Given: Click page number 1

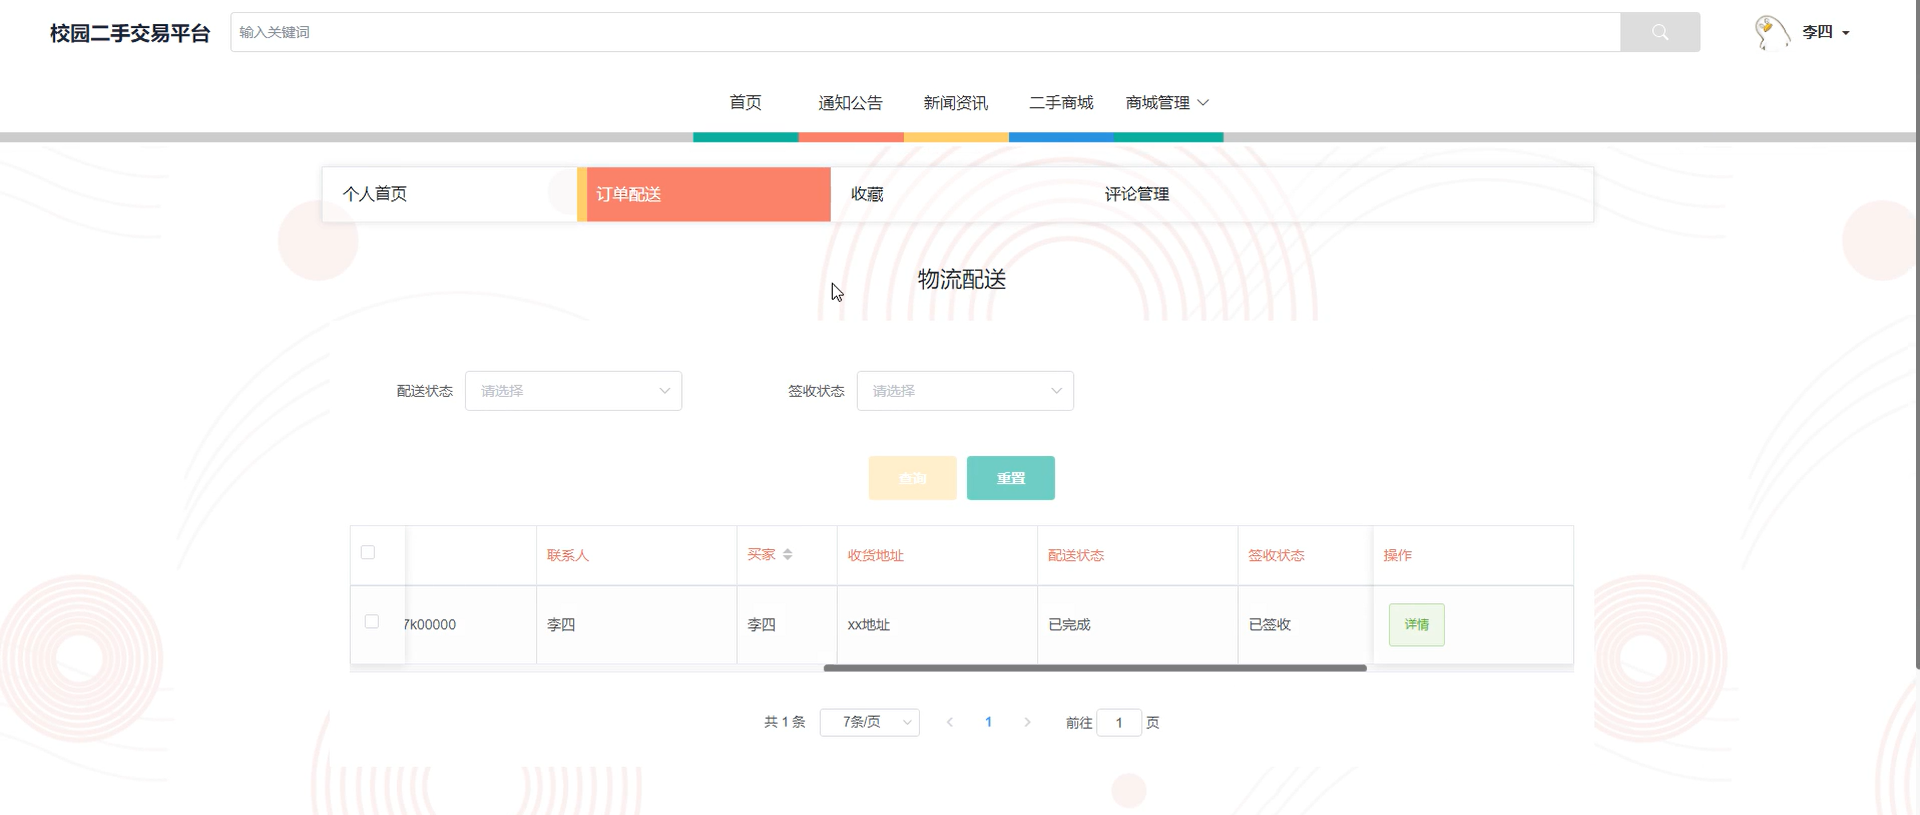Looking at the screenshot, I should pyautogui.click(x=988, y=722).
